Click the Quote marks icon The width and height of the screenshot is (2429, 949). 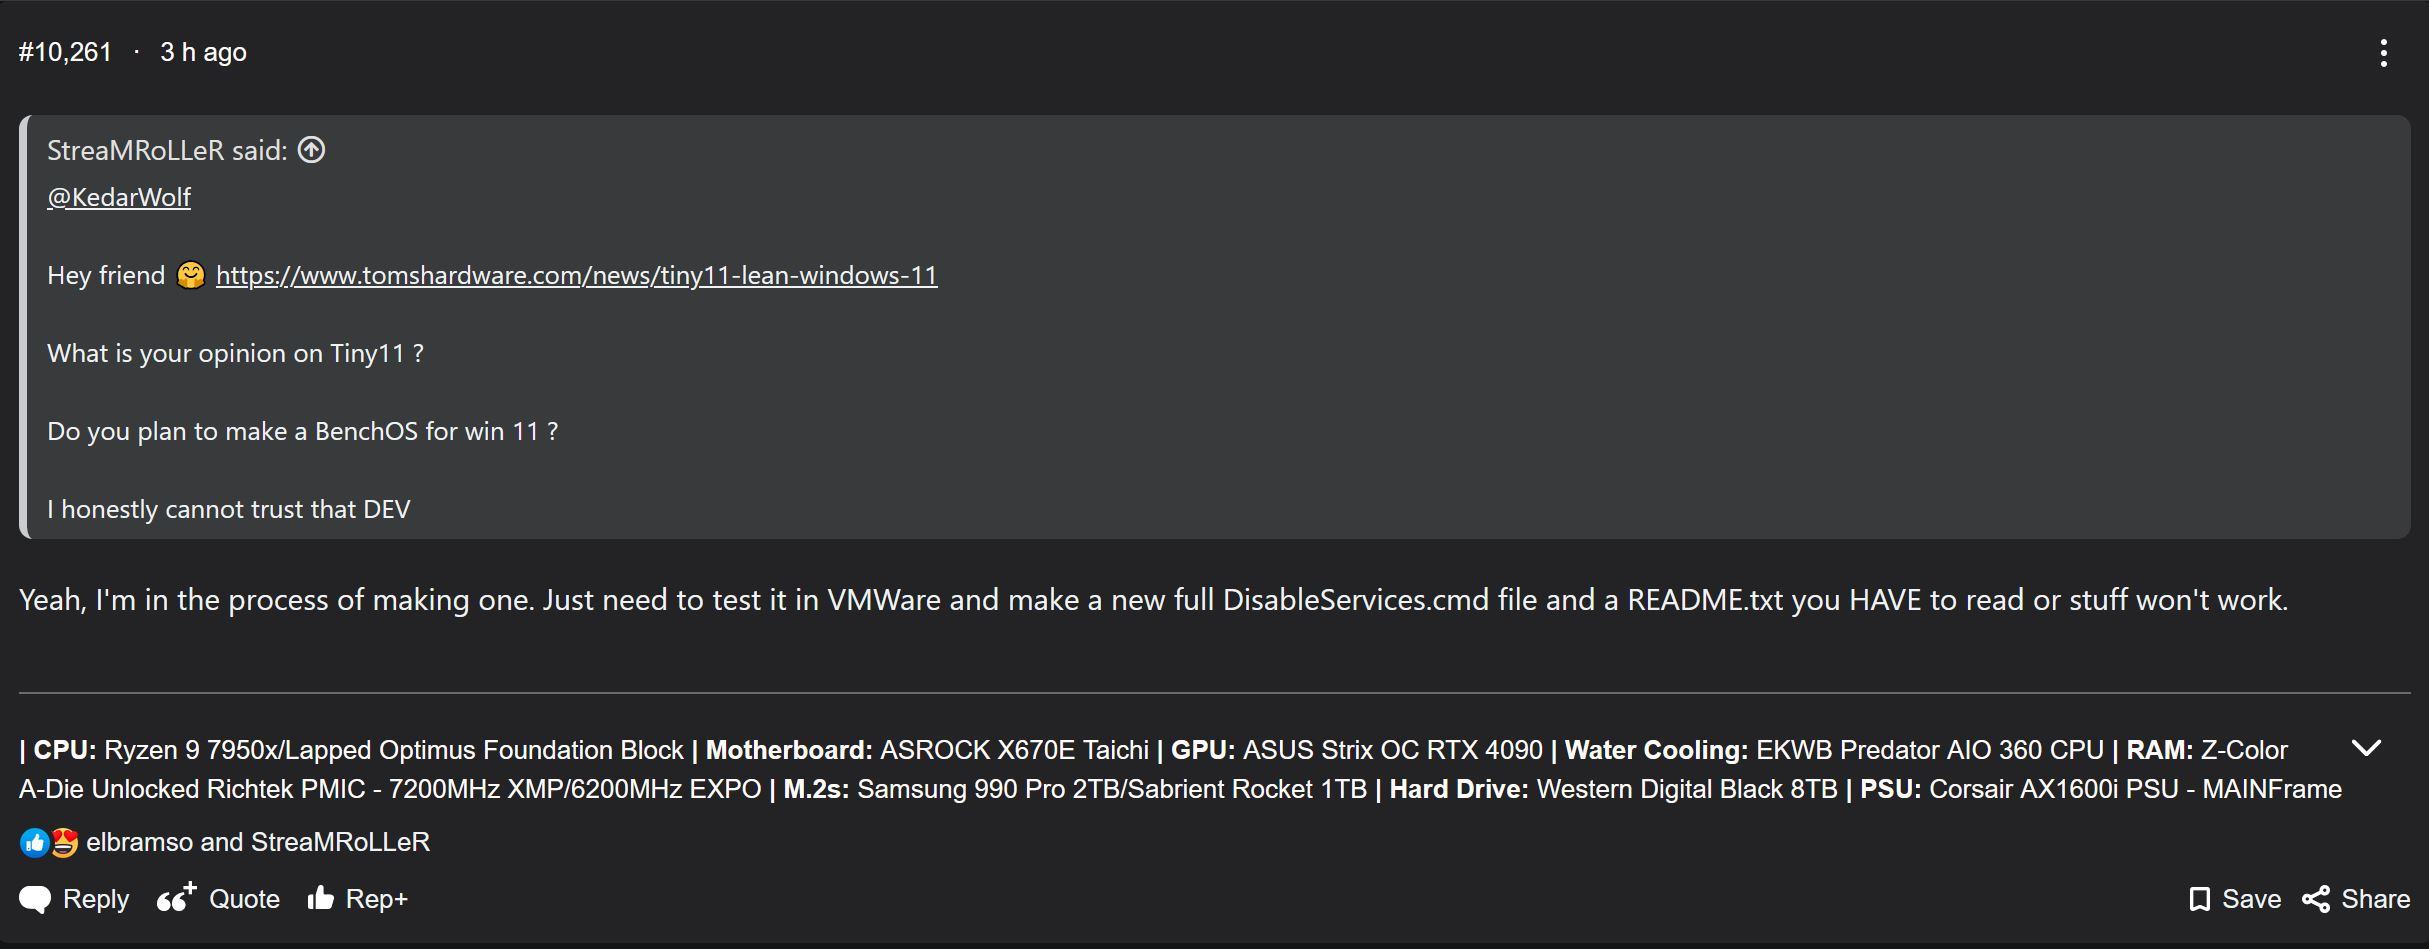tap(176, 898)
